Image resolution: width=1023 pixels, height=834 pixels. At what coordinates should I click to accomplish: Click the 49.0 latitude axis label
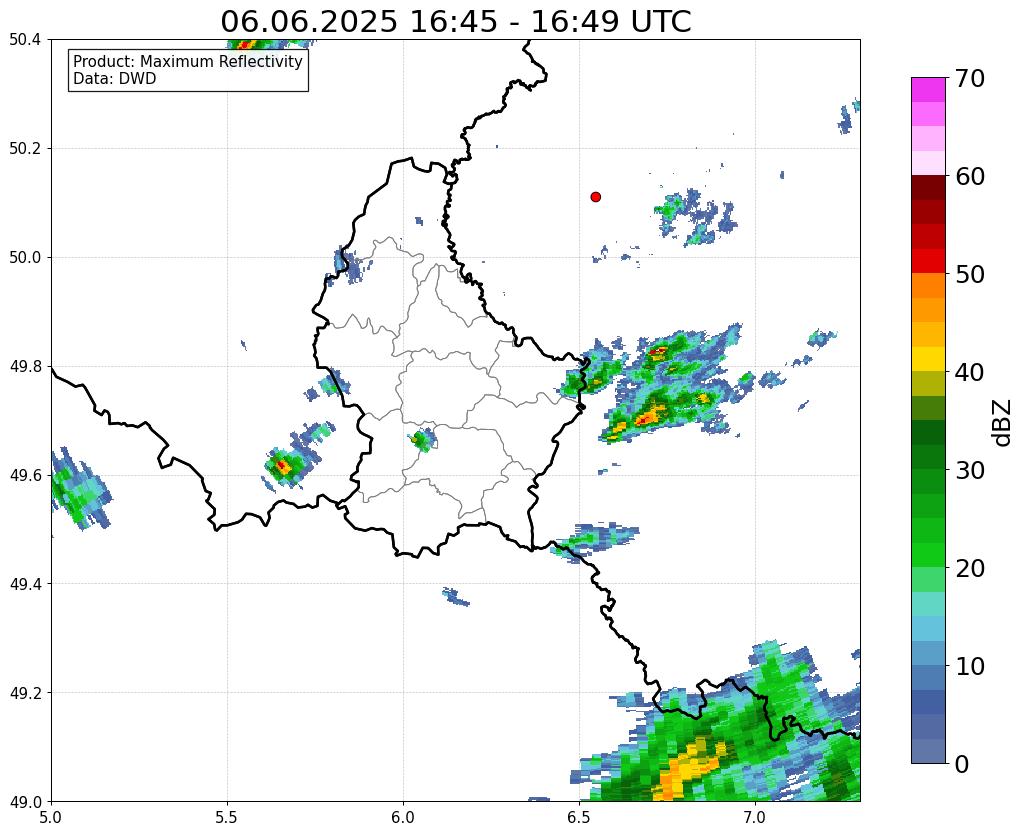point(25,802)
